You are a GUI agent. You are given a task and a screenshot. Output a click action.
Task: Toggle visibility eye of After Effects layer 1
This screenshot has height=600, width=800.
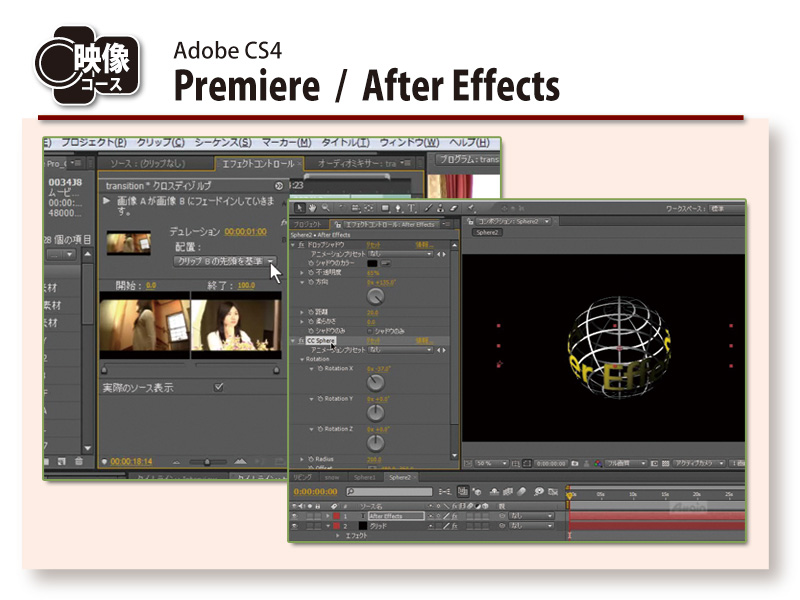(x=294, y=516)
